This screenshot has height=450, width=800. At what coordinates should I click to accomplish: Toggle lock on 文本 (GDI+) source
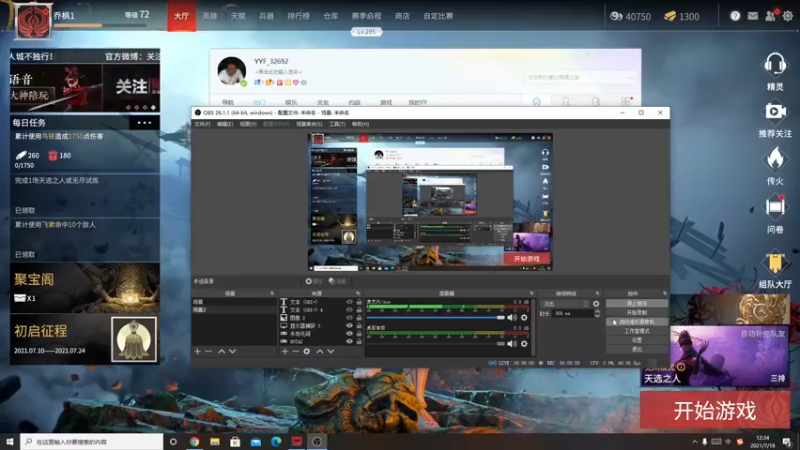point(359,302)
